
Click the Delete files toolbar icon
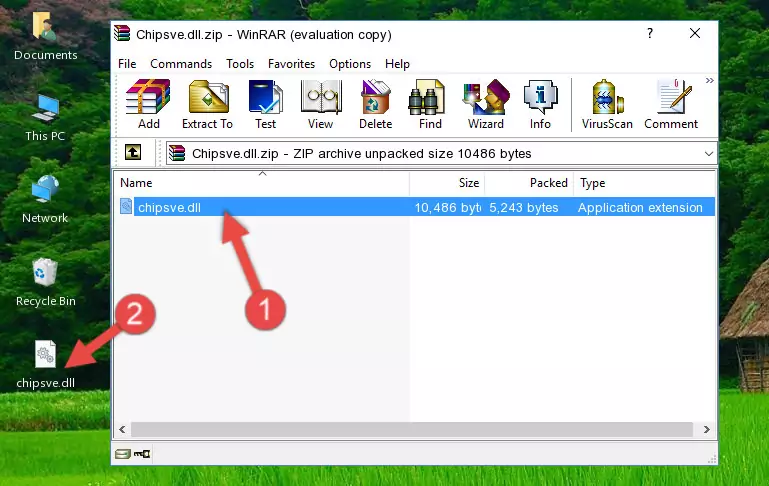(375, 104)
